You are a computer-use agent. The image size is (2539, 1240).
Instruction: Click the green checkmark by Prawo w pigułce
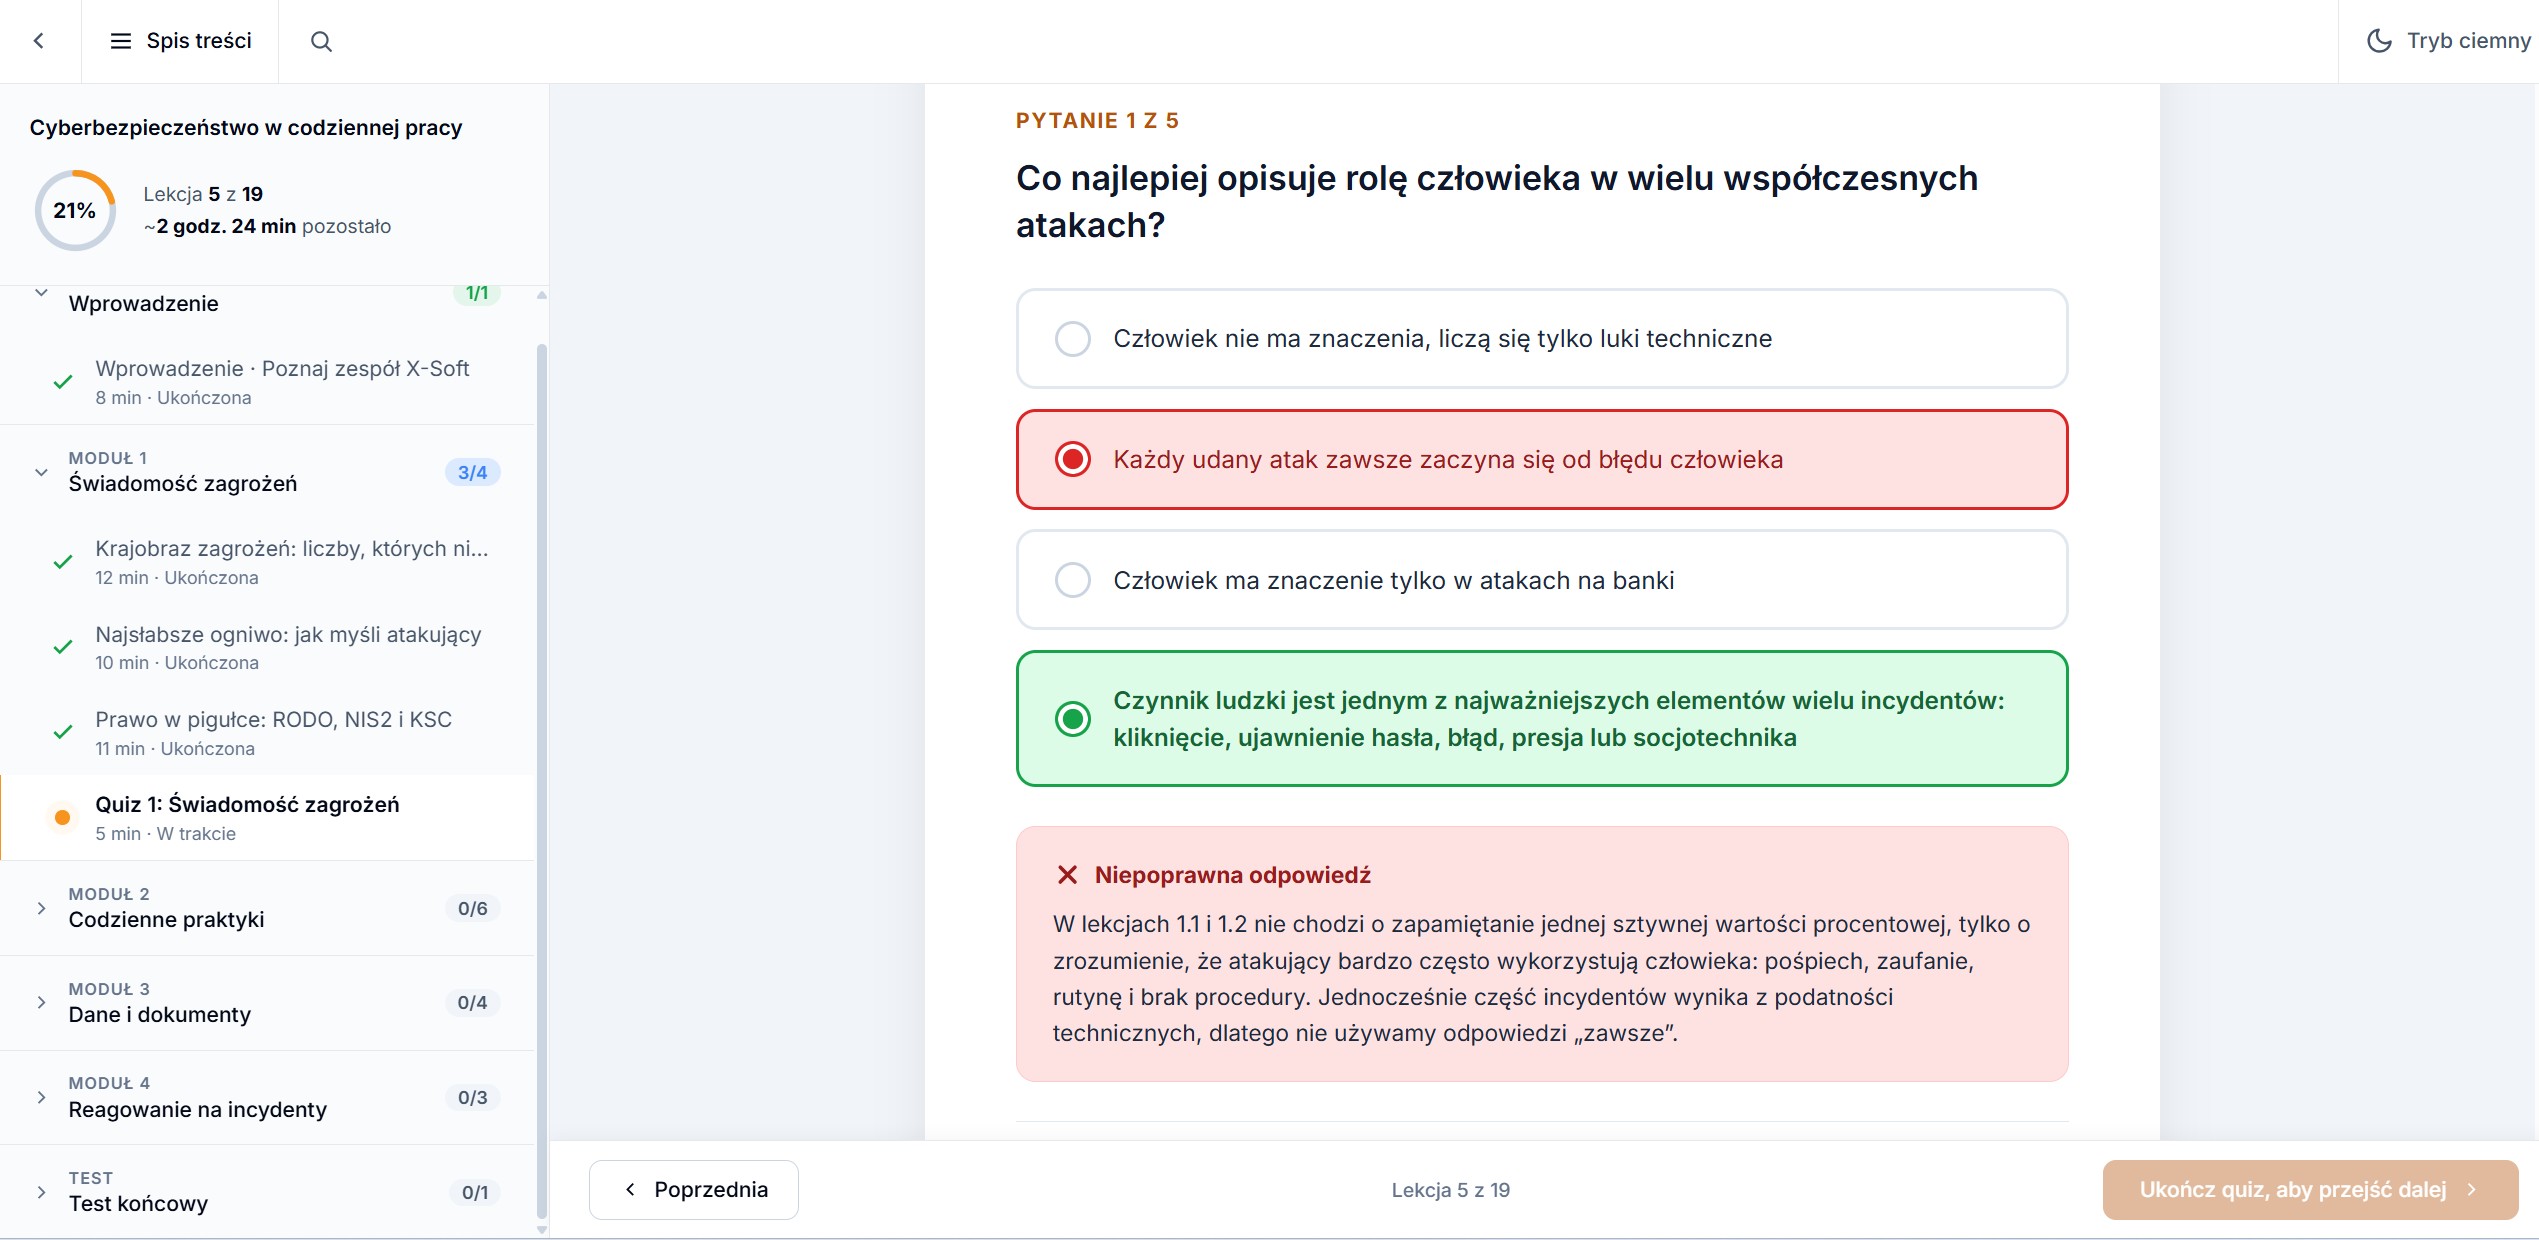pos(63,732)
